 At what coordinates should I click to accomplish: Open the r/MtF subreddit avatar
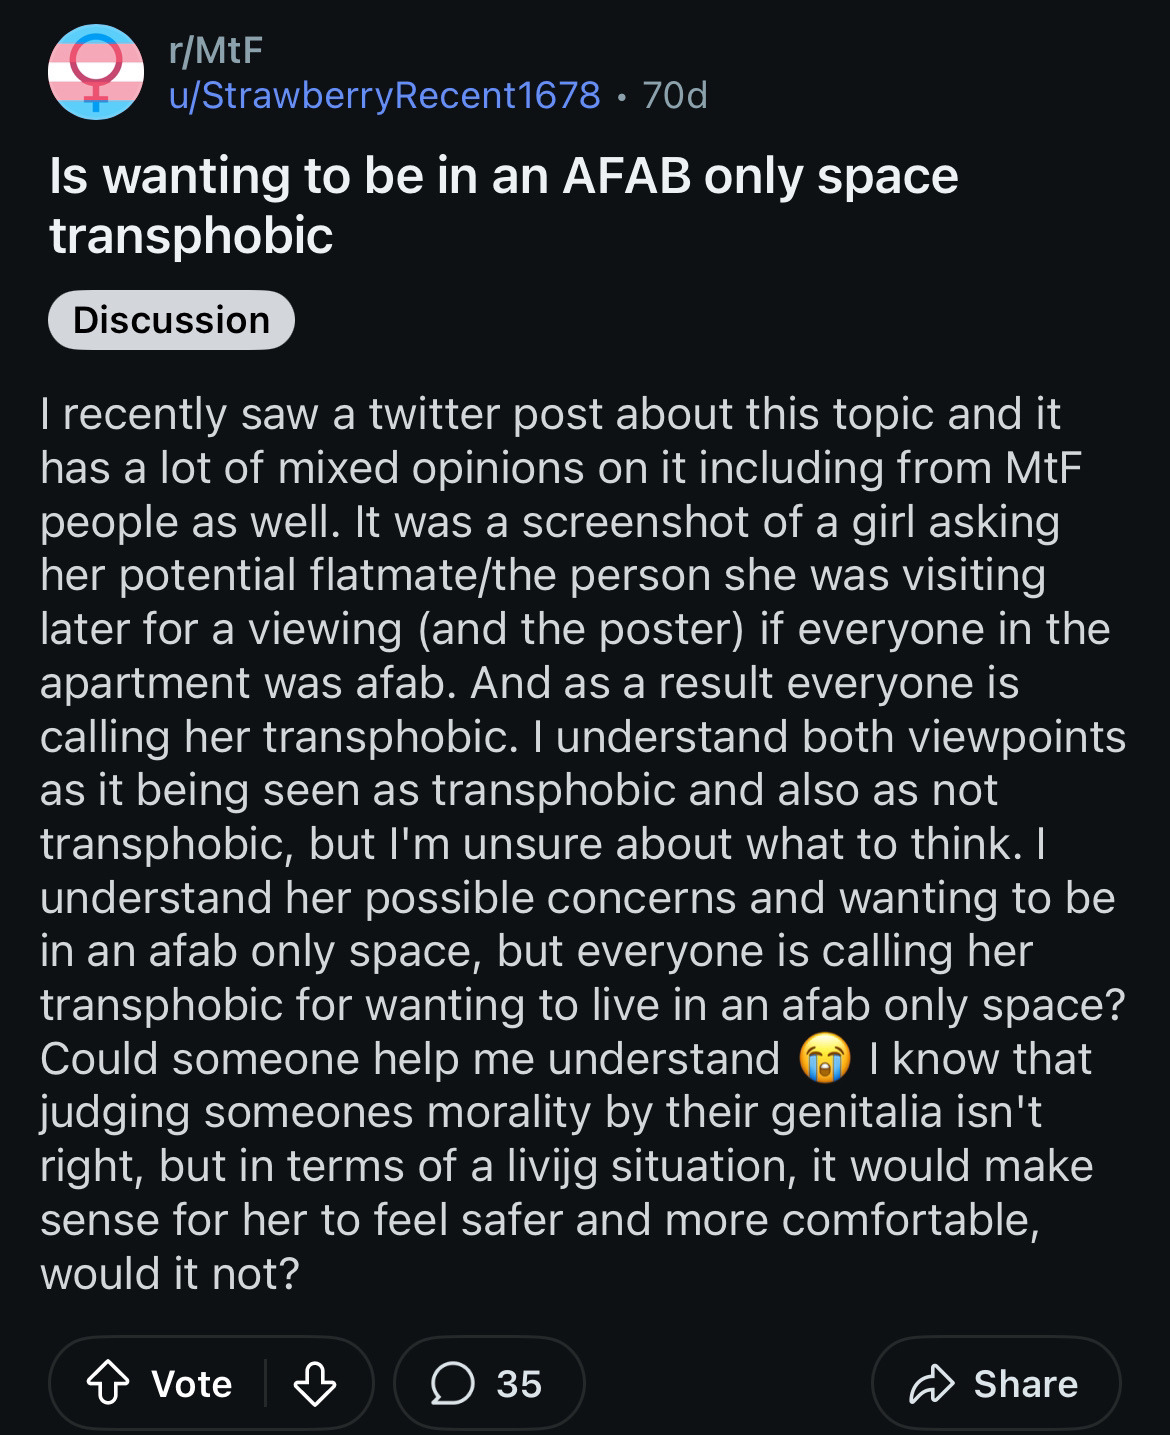pos(96,72)
